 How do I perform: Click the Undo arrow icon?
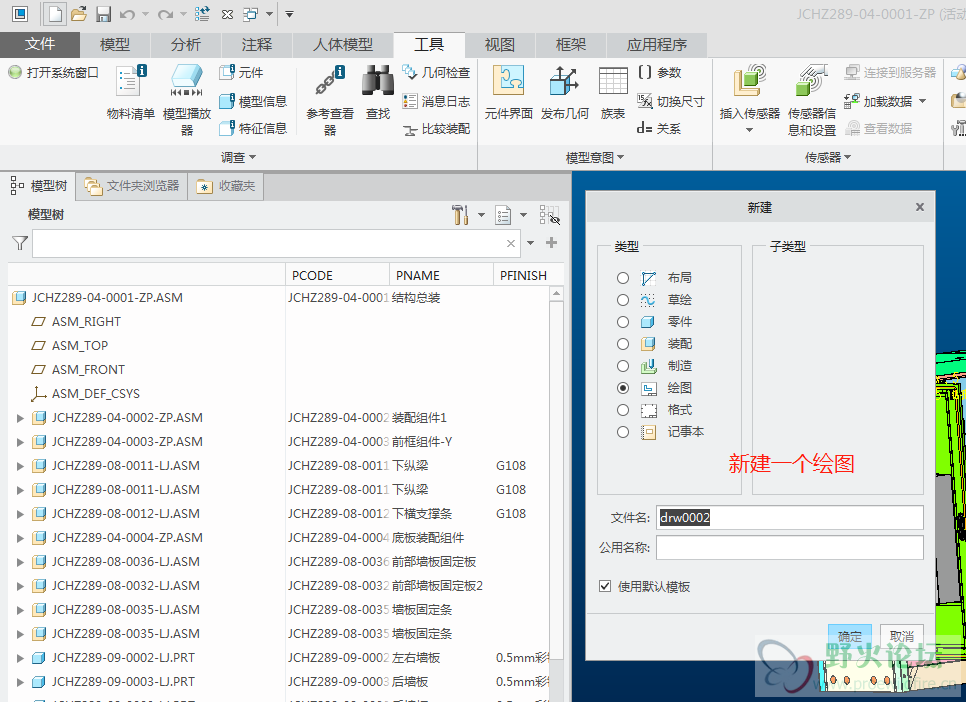[x=128, y=14]
